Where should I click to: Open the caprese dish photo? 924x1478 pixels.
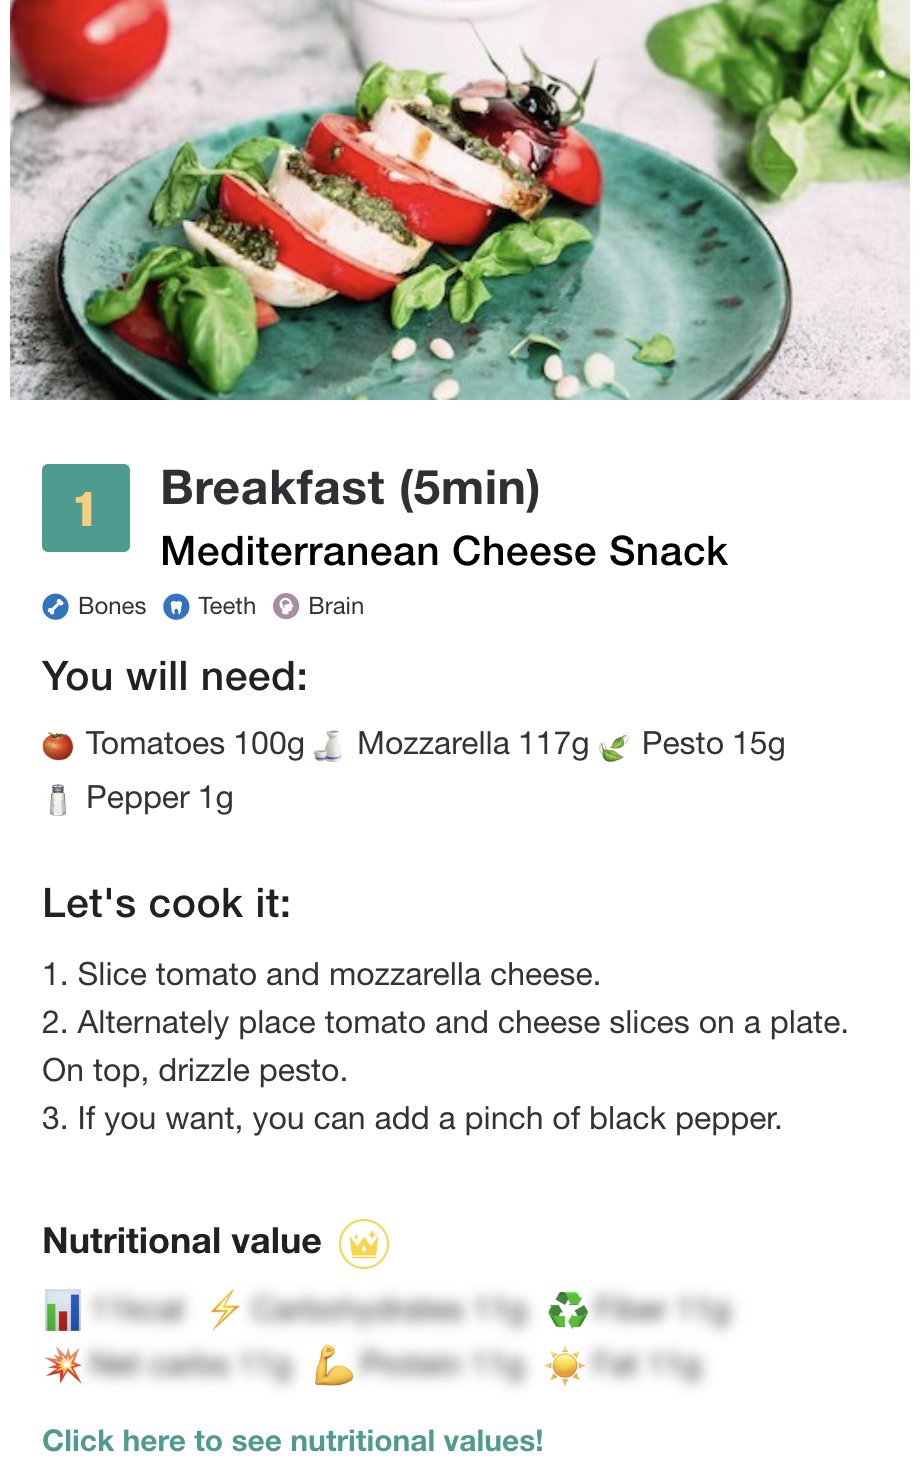coord(460,200)
